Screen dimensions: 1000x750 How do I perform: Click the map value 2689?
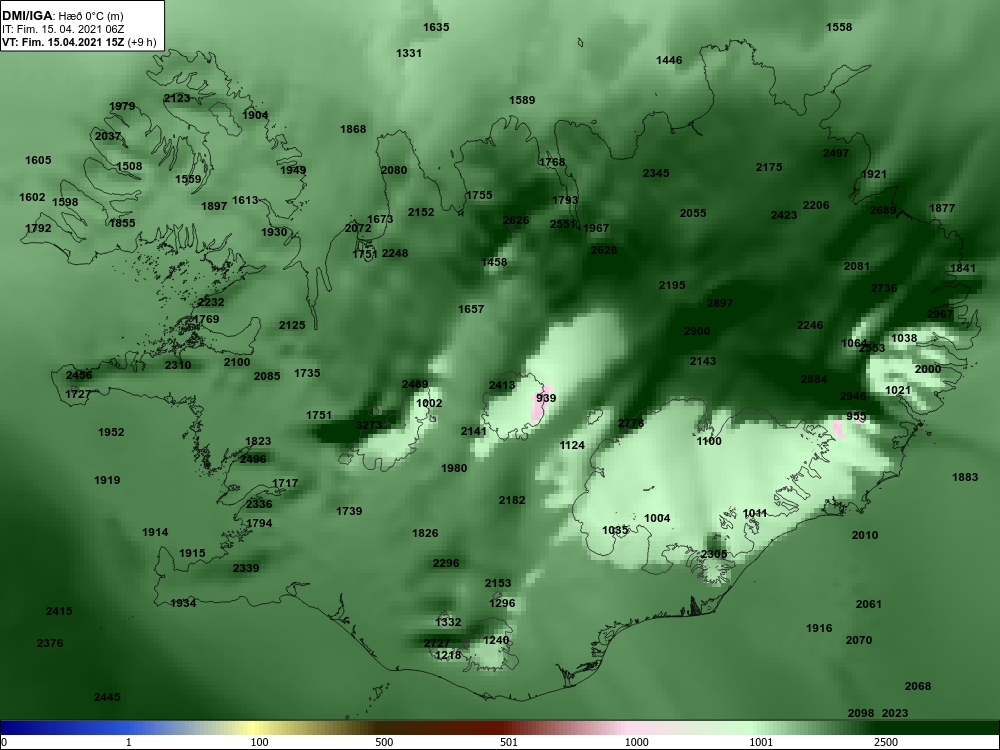pyautogui.click(x=883, y=210)
